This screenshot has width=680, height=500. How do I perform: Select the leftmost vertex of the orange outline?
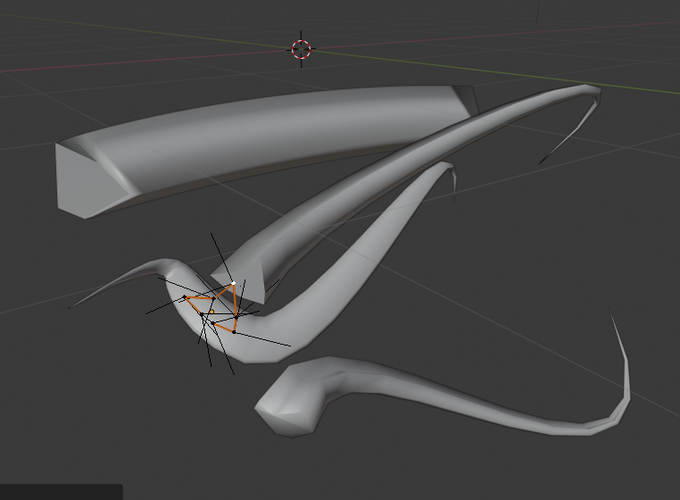tap(185, 297)
